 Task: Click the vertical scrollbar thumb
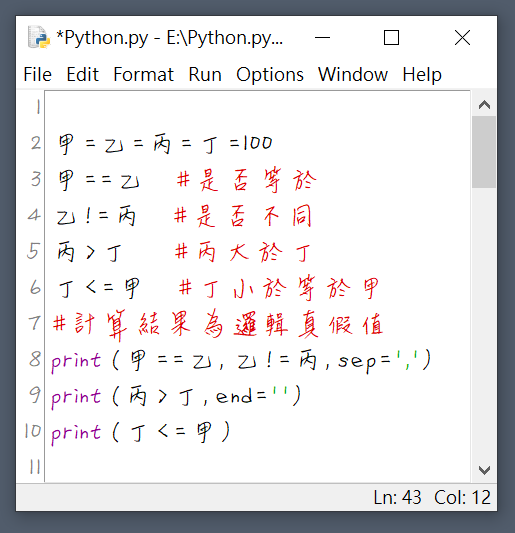[484, 152]
